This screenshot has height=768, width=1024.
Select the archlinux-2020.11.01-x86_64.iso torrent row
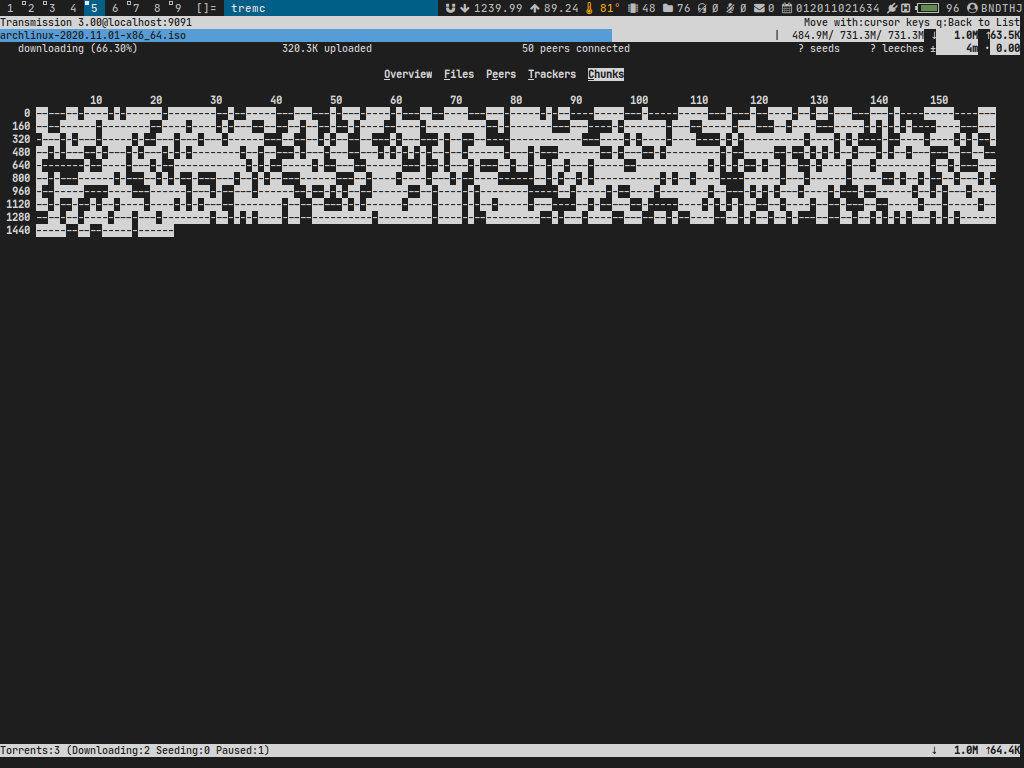(93, 35)
